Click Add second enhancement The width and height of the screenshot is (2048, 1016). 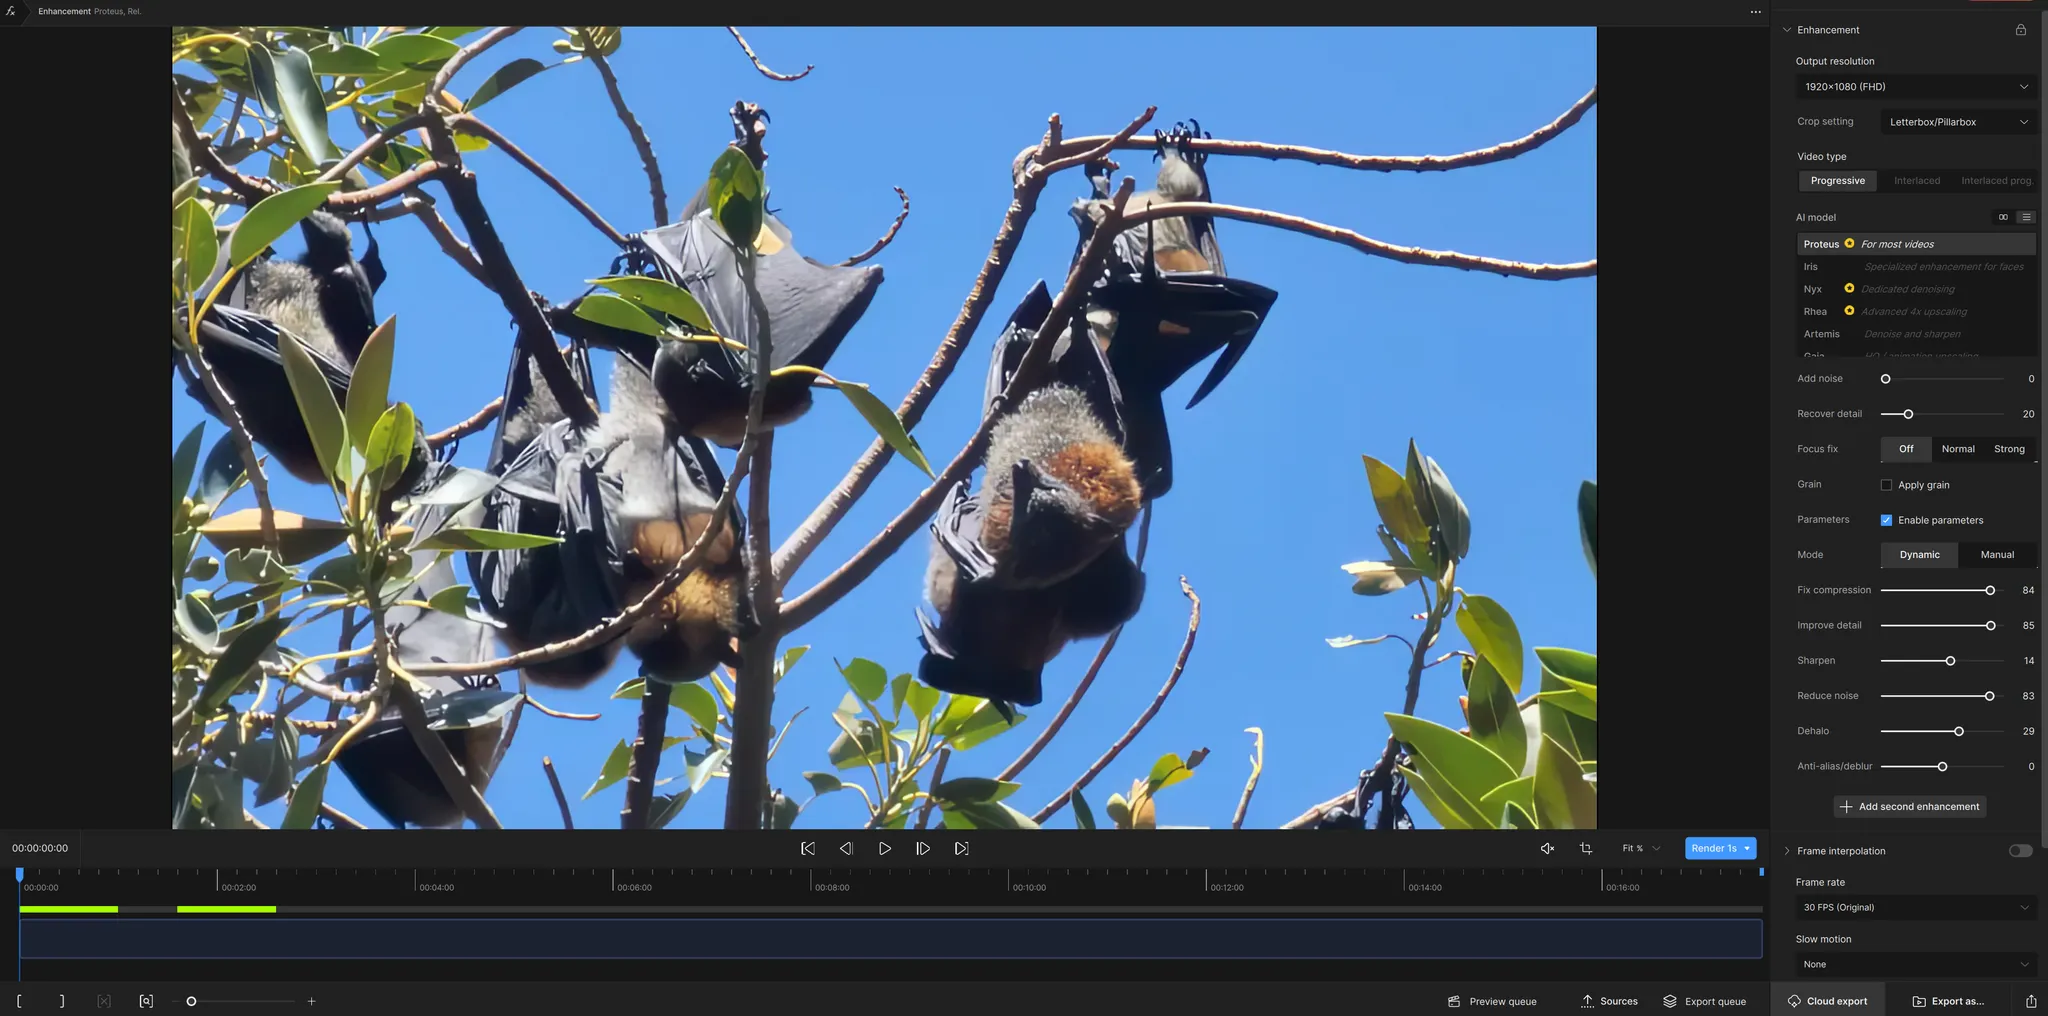1909,807
